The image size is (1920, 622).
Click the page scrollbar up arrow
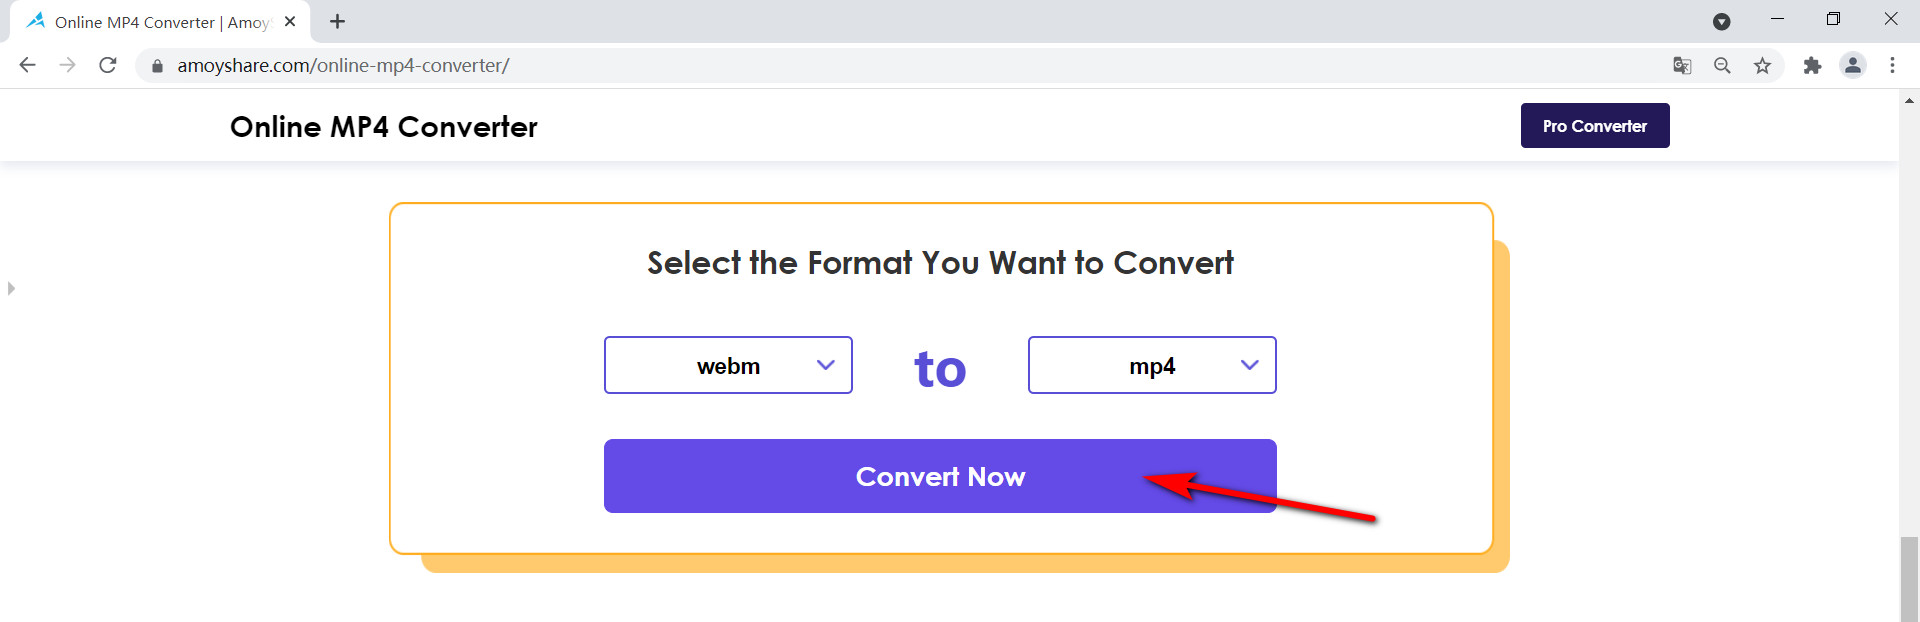(x=1909, y=100)
